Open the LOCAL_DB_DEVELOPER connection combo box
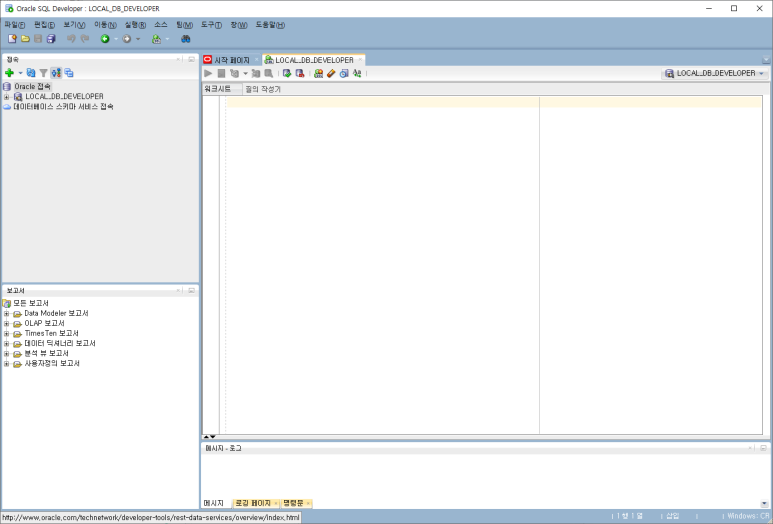Screen dimensions: 773x524 point(715,73)
